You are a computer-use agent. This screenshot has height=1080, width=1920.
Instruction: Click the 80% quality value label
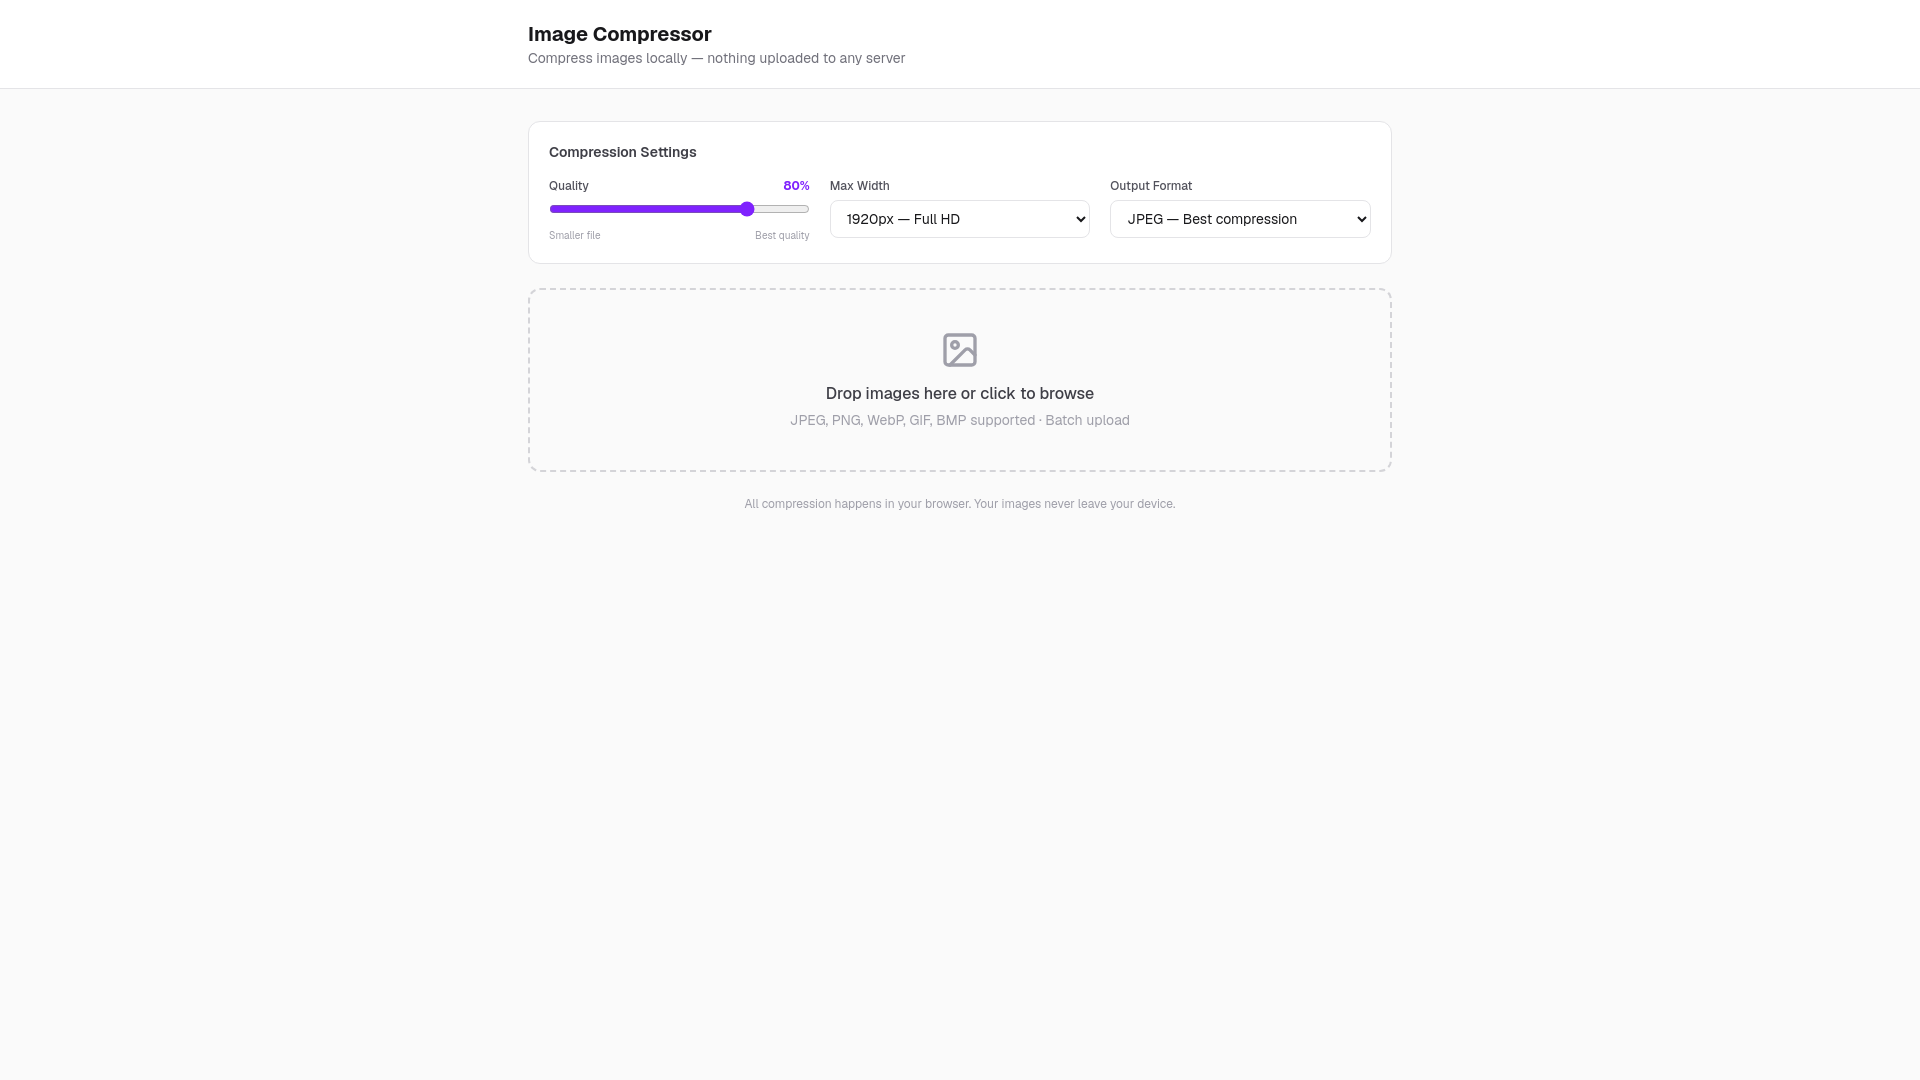(796, 186)
